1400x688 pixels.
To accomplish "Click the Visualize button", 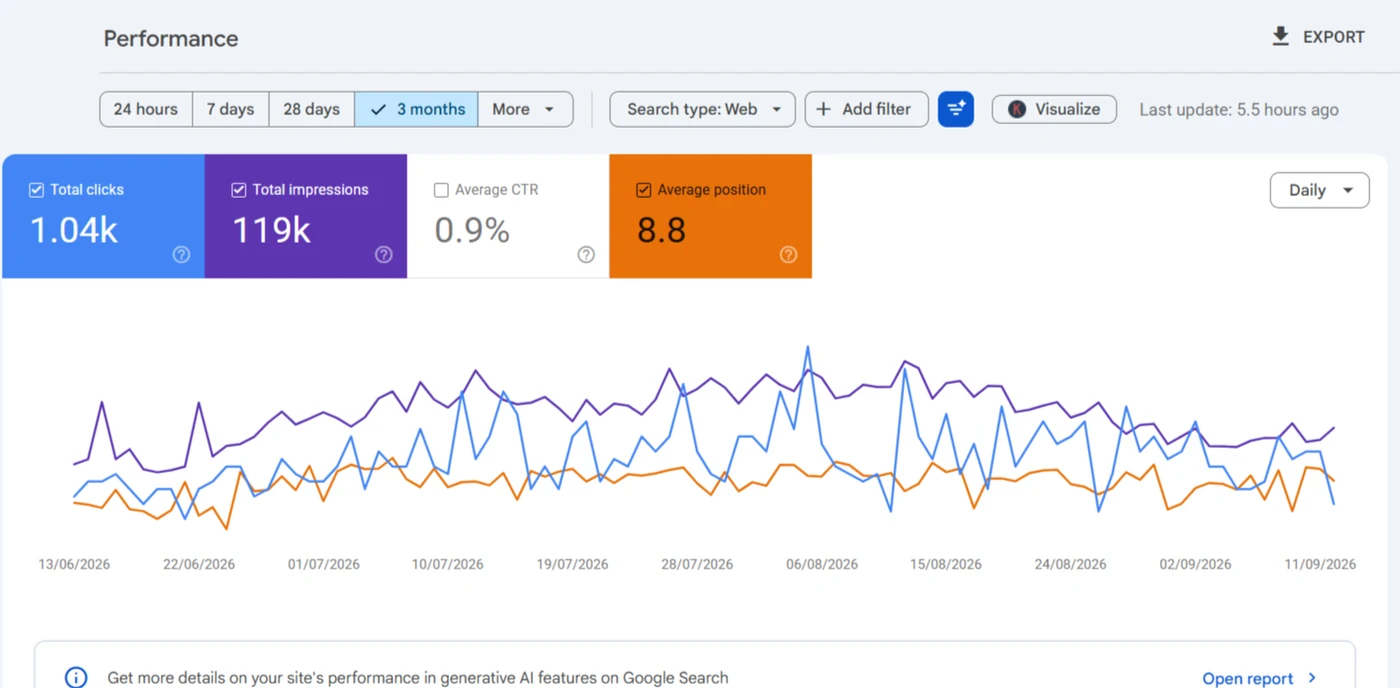I will (1054, 109).
